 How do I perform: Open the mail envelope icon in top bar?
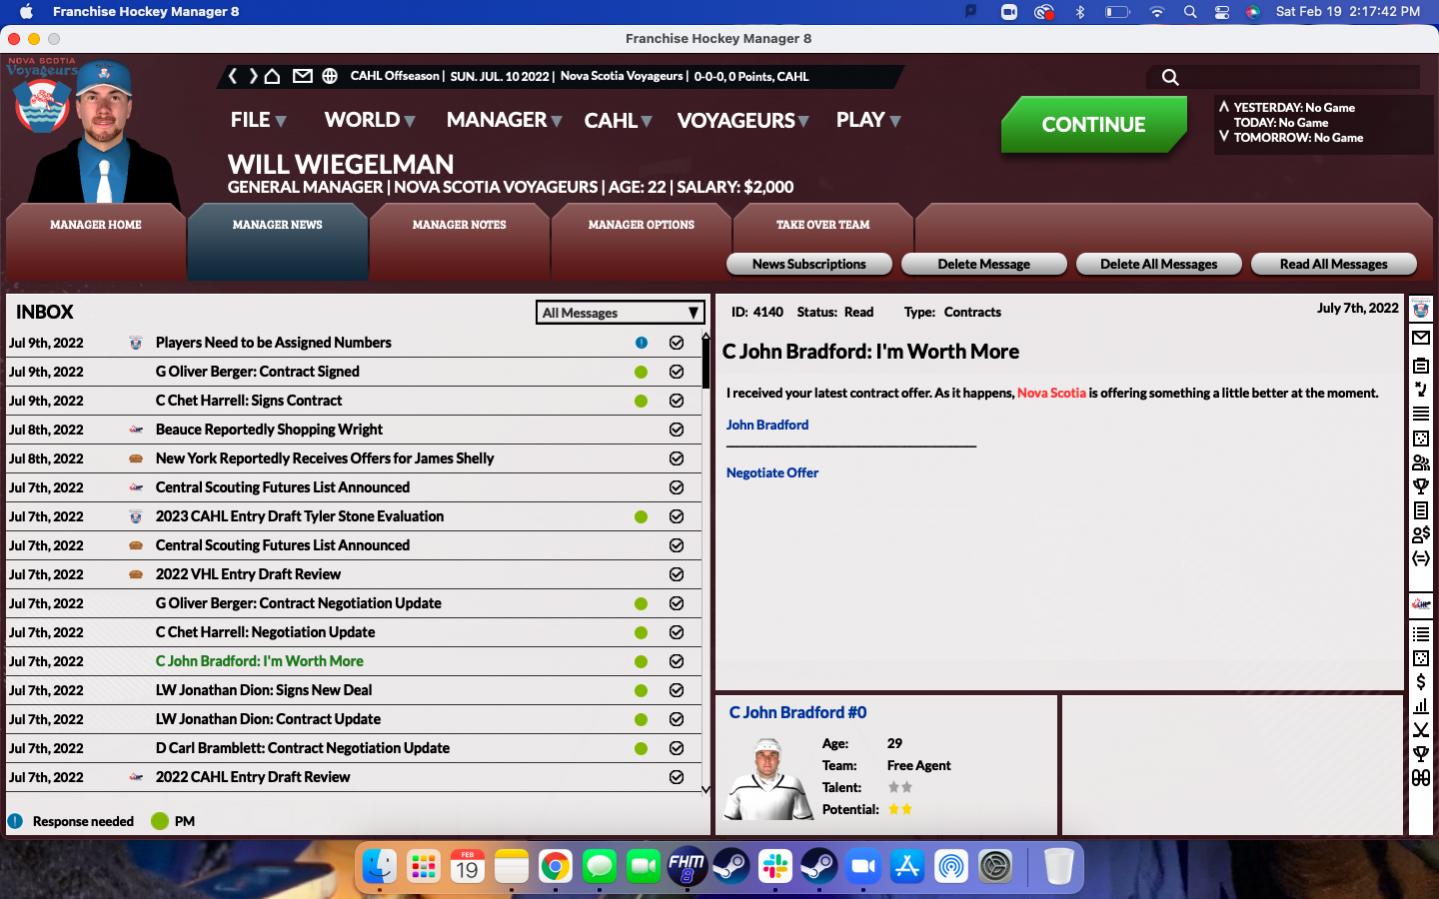(x=302, y=76)
